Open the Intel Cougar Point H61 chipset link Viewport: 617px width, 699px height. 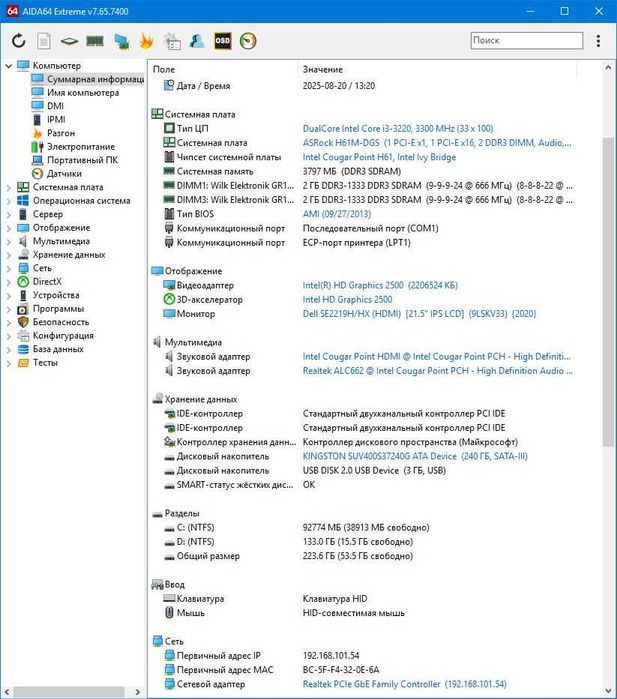(379, 157)
